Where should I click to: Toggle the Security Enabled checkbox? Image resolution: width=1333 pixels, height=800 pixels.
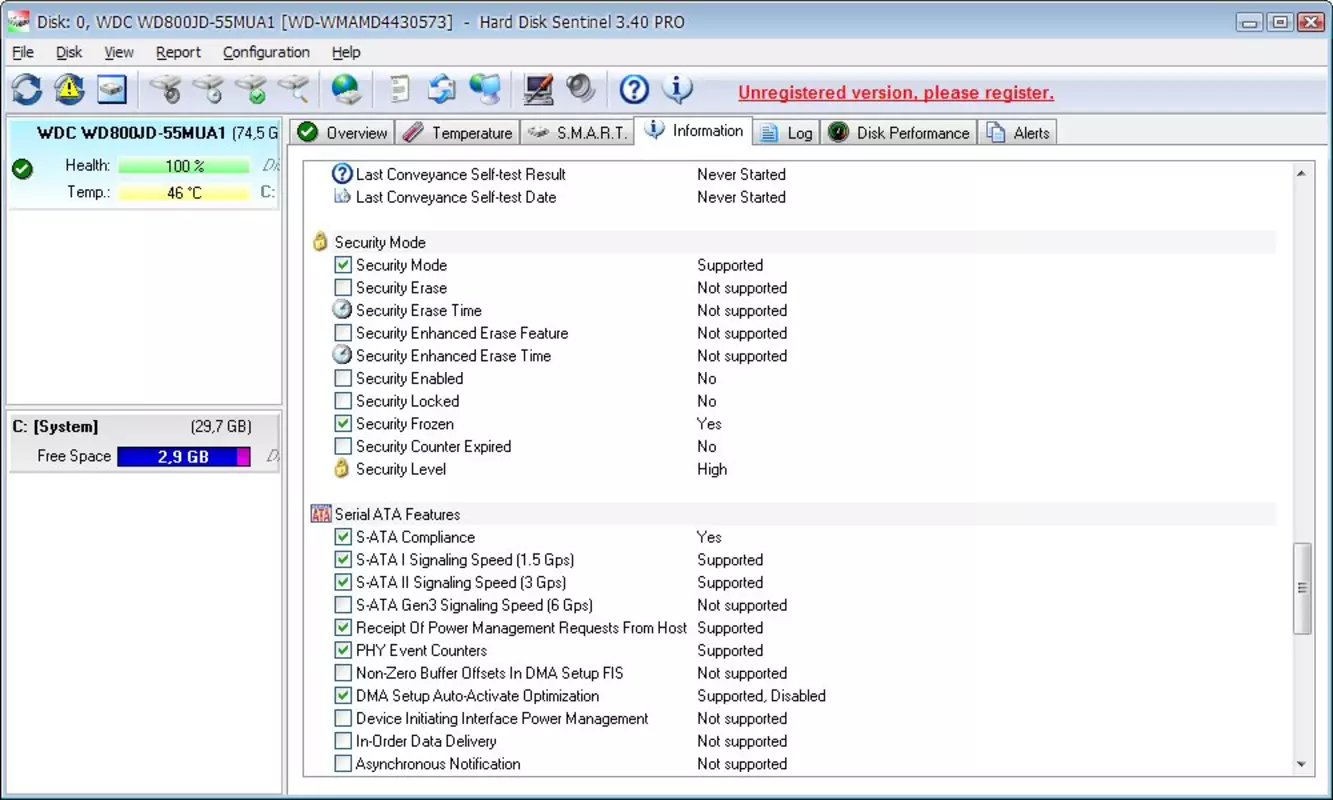343,378
